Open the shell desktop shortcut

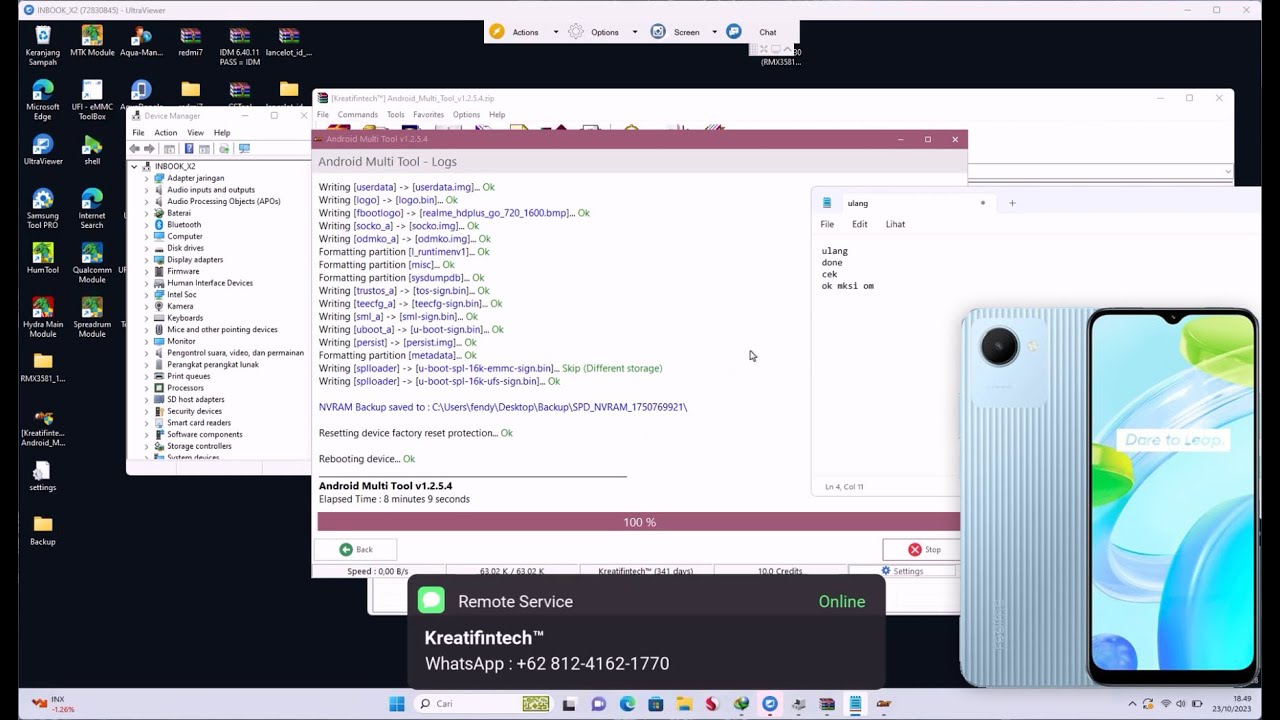coord(92,150)
